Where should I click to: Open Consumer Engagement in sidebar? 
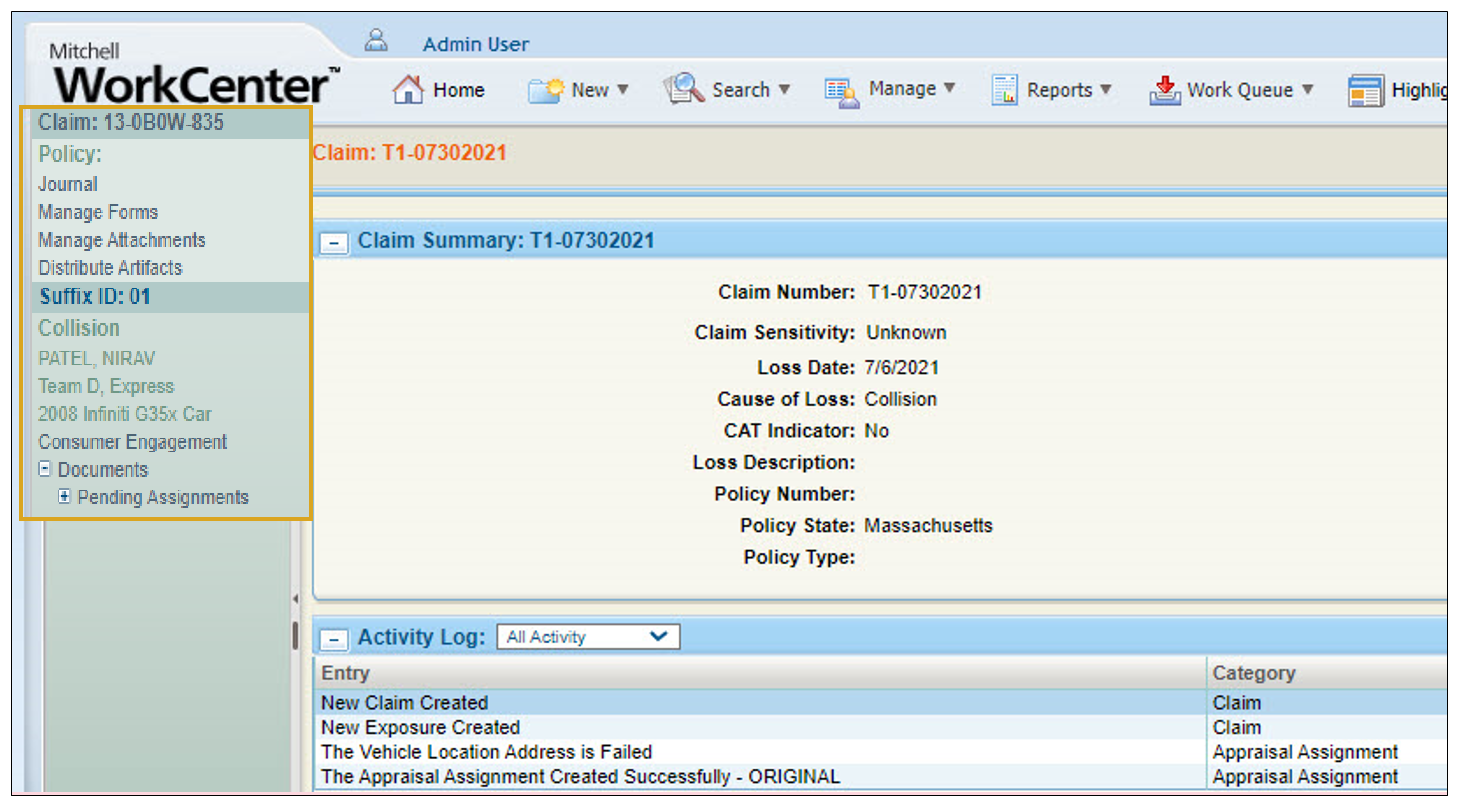(x=133, y=442)
